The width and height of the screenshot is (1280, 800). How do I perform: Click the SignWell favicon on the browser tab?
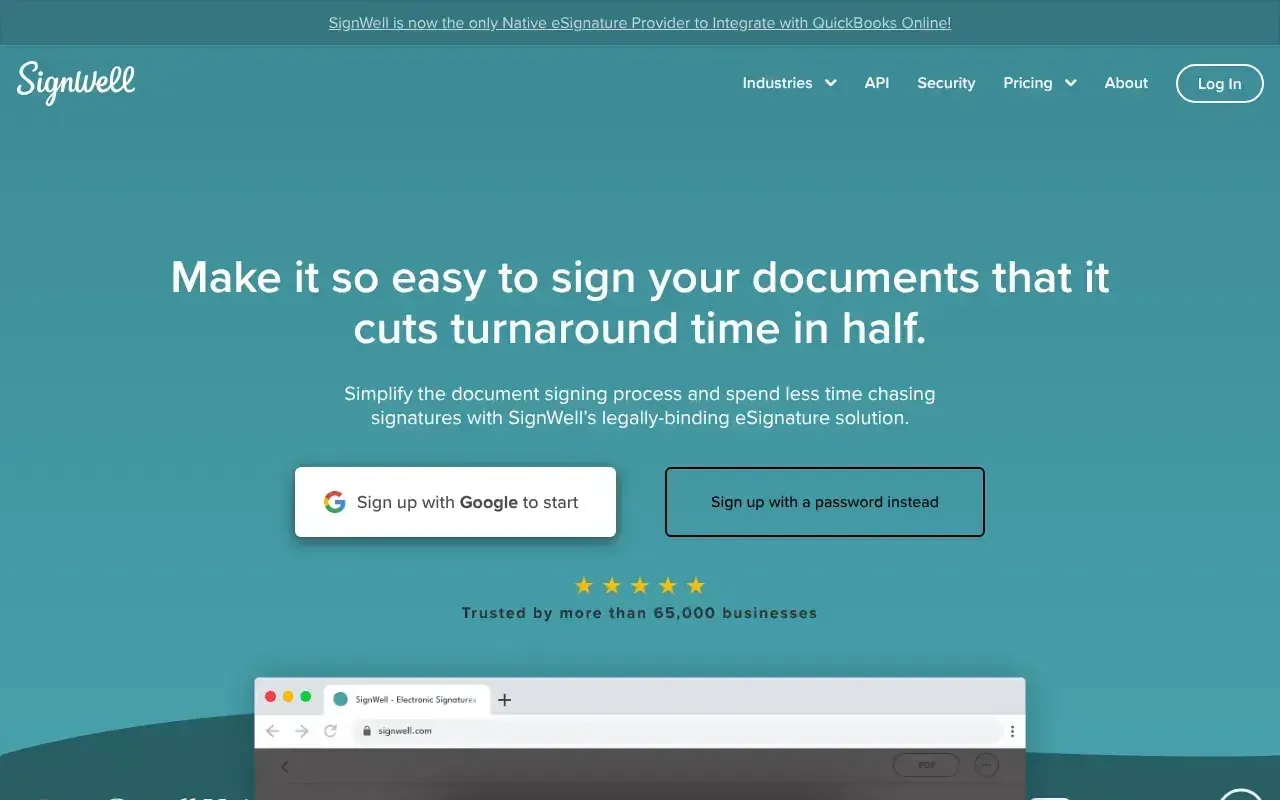[338, 699]
